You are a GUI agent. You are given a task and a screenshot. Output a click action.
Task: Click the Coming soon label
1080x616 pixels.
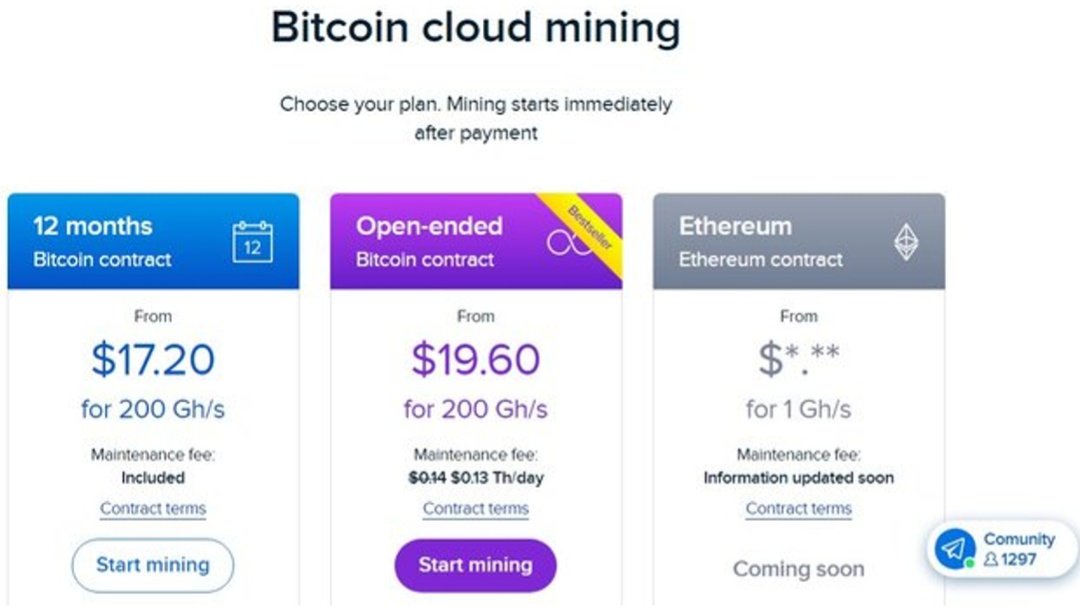798,569
